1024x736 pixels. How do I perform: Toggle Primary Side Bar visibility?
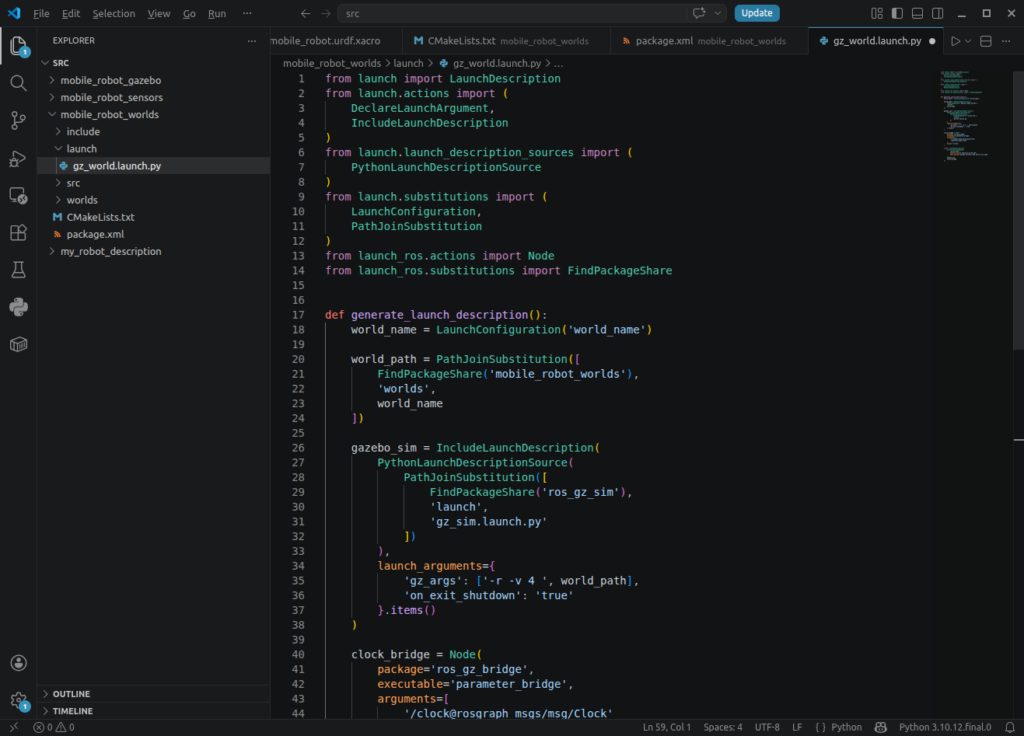pos(897,13)
